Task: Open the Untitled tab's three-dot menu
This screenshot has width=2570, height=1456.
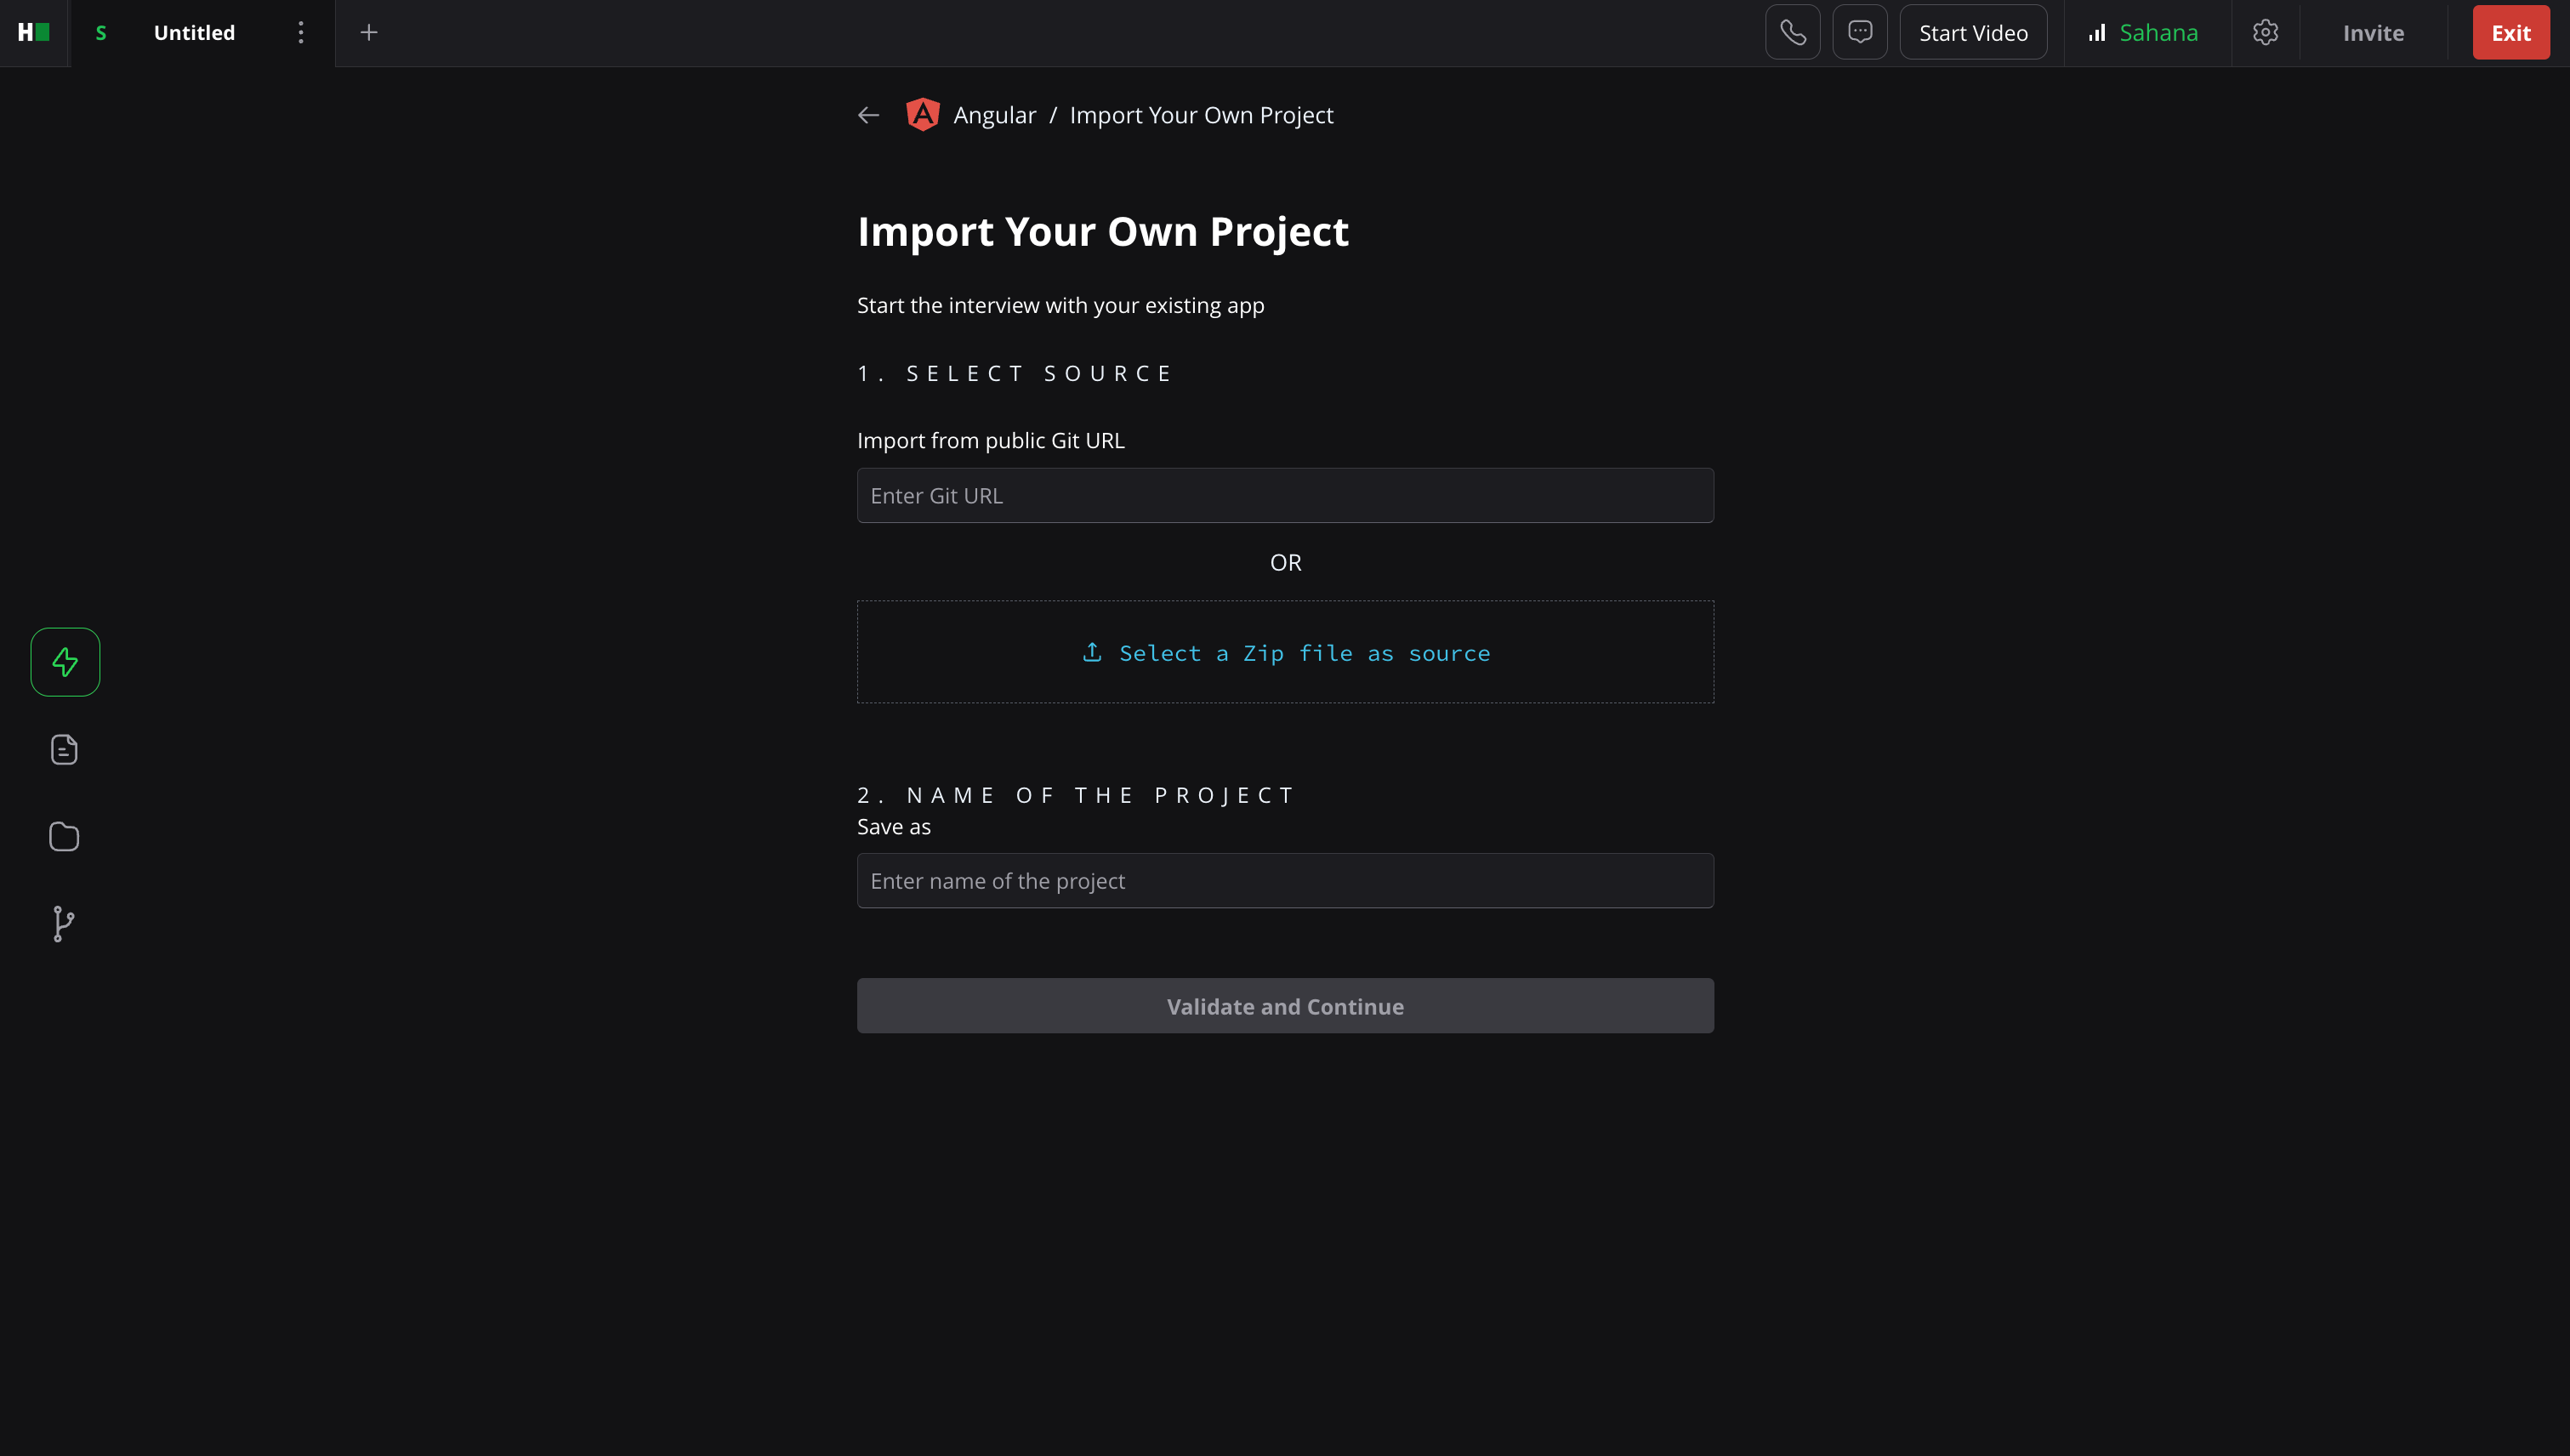Action: (300, 32)
